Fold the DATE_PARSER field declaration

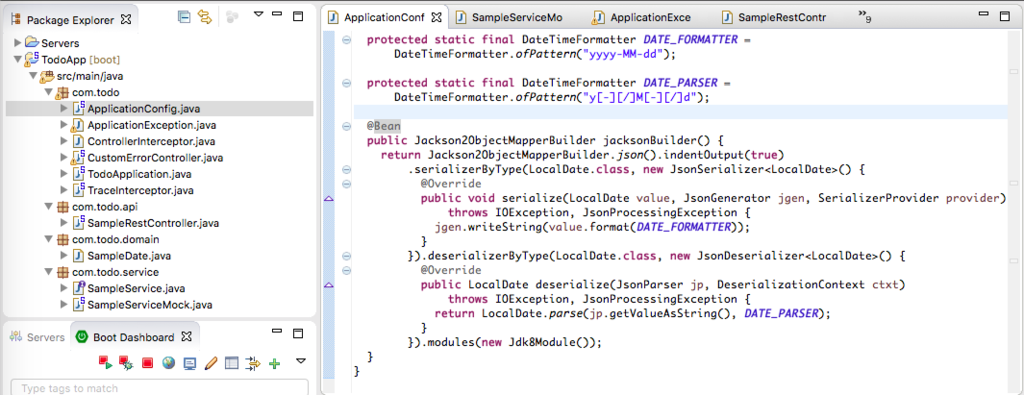point(347,83)
